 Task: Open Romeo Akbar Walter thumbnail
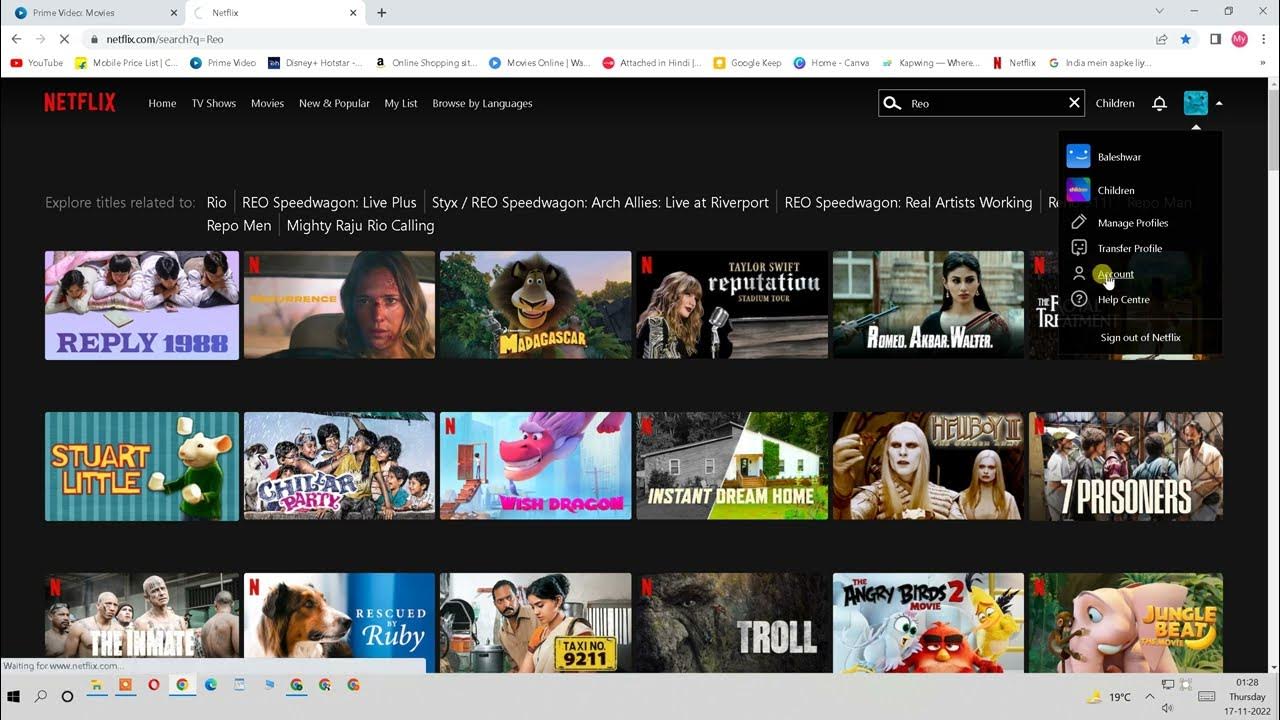click(x=928, y=305)
